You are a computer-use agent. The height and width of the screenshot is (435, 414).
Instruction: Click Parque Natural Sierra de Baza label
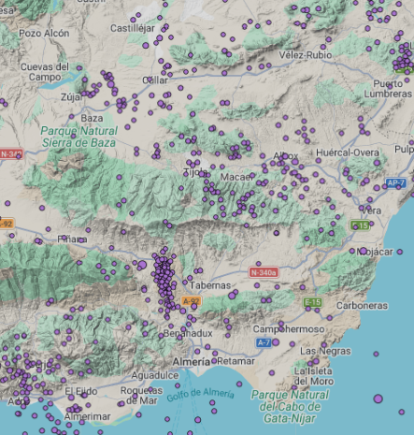click(79, 137)
